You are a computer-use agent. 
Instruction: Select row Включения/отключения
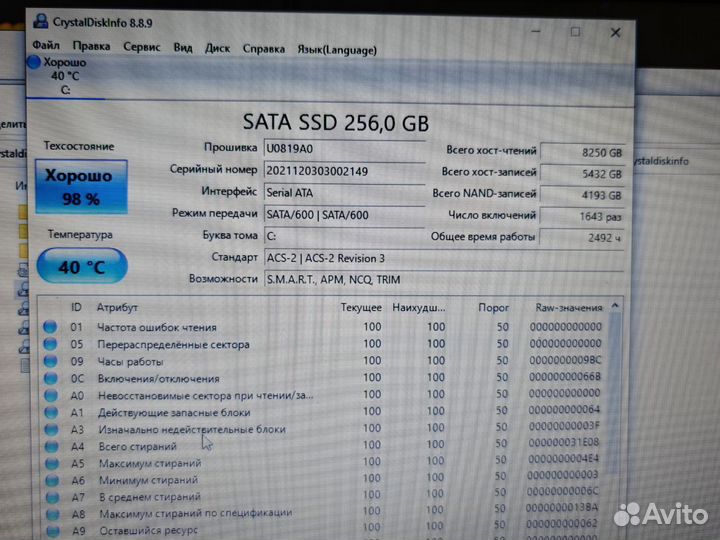[322, 378]
